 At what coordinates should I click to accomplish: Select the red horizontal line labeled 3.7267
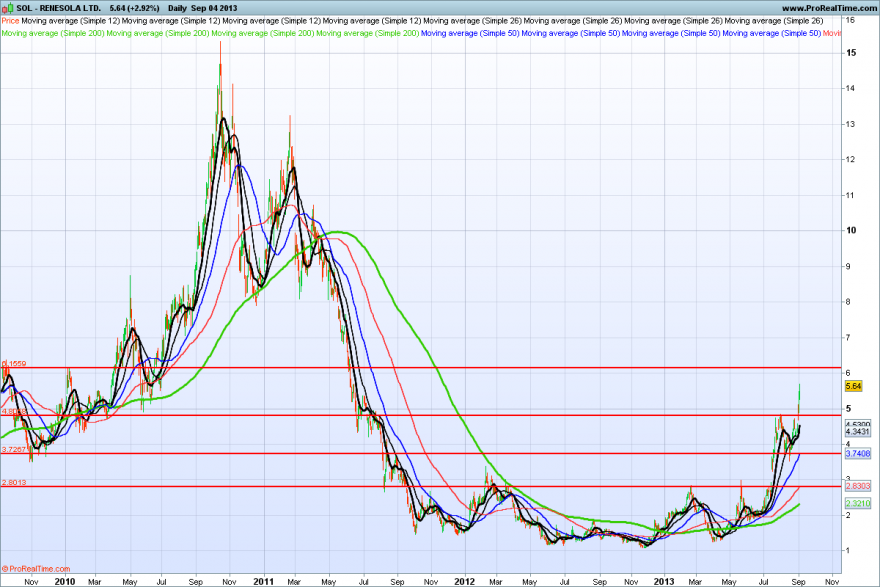(421, 453)
